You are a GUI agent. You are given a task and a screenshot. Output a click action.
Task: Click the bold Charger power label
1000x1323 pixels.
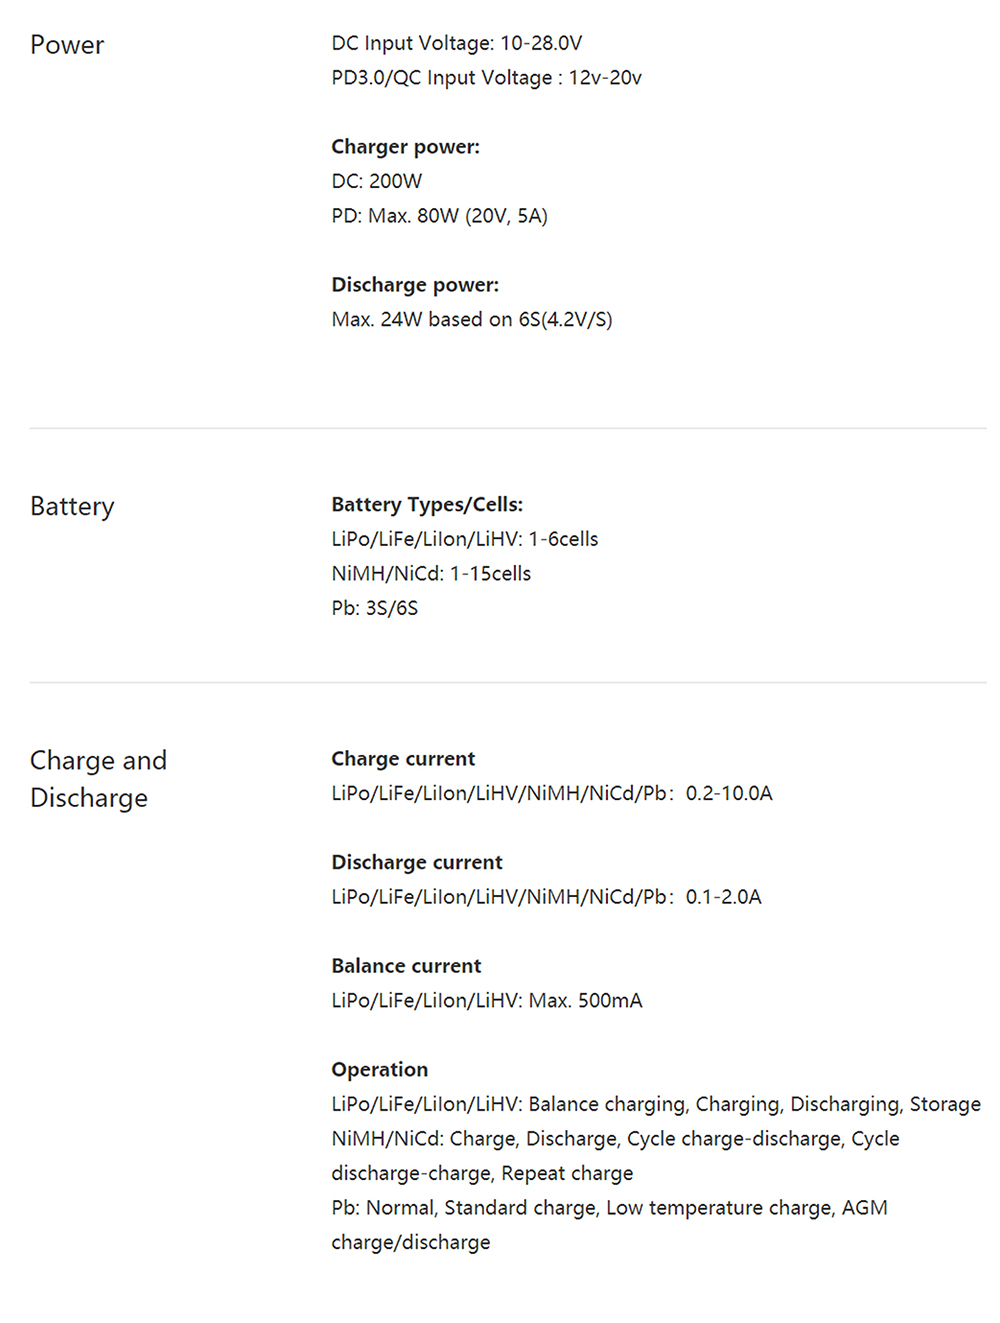[405, 147]
